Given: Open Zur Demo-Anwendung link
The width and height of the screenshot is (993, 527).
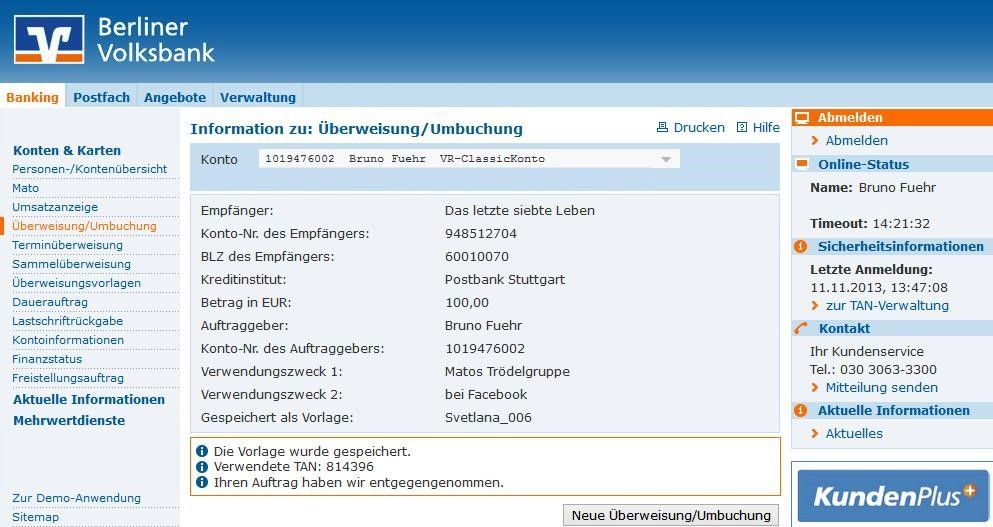Looking at the screenshot, I should 76,498.
